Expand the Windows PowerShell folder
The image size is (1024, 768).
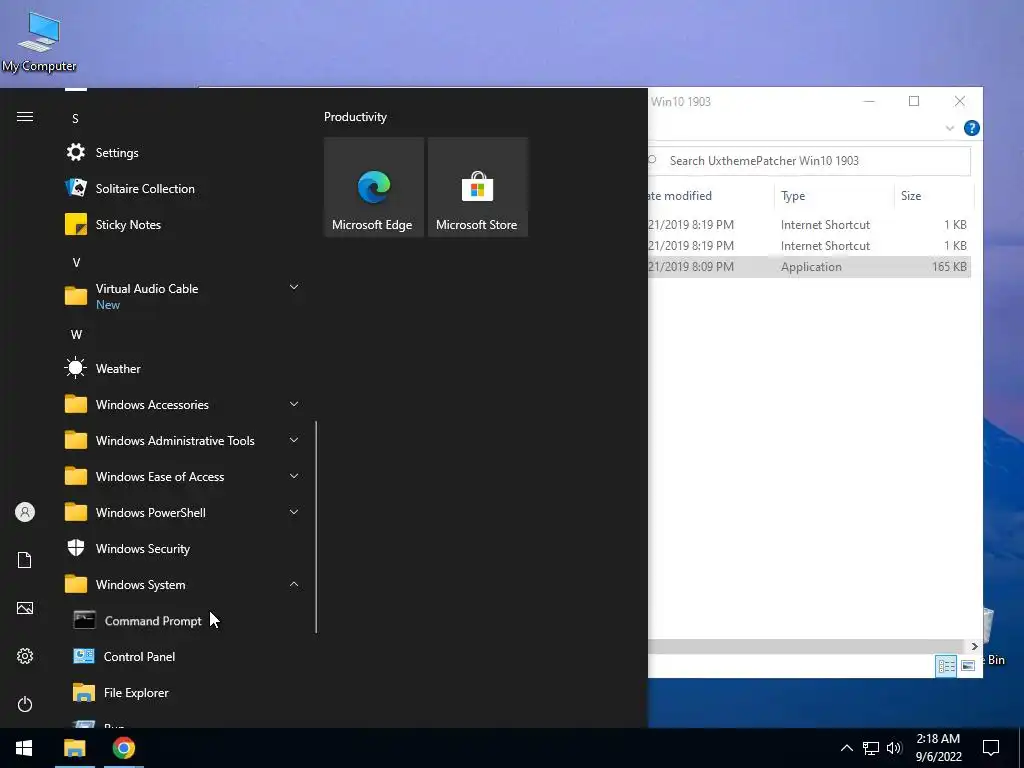pos(294,512)
